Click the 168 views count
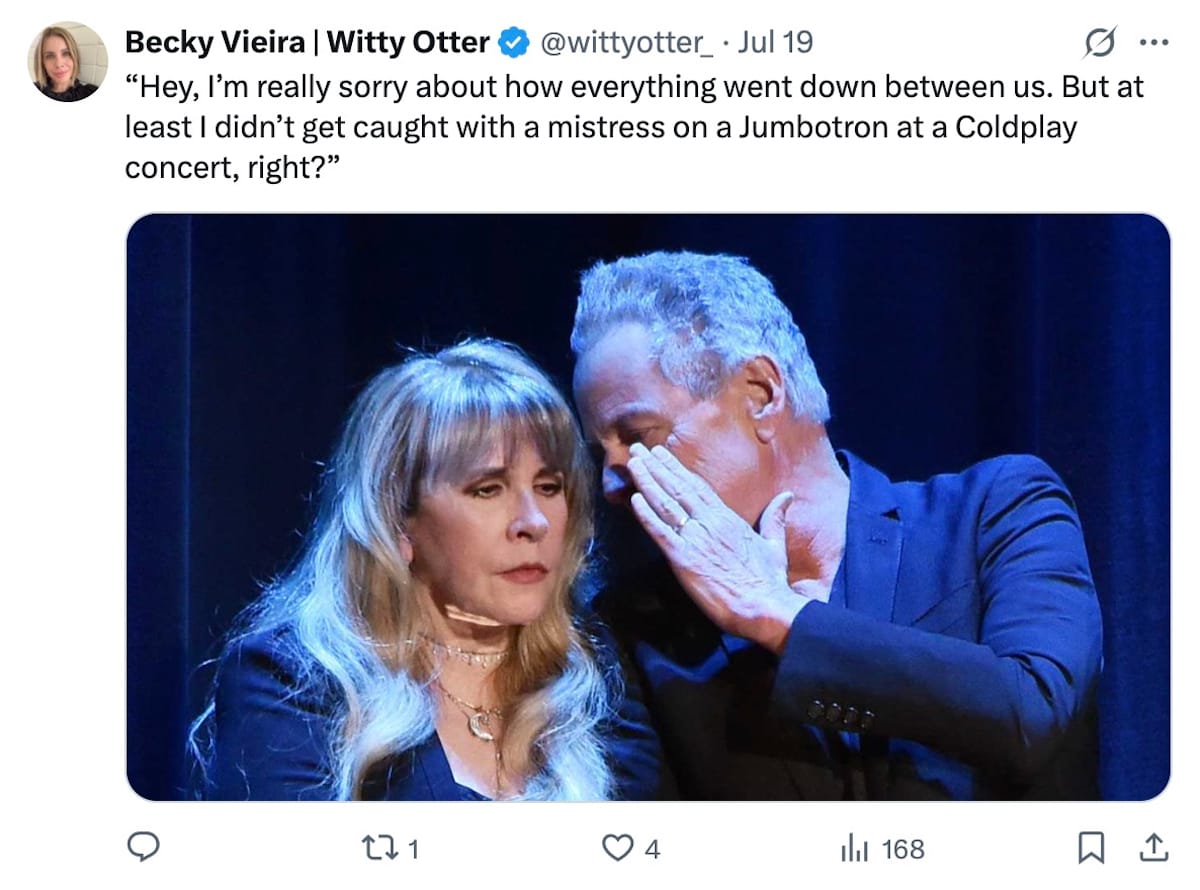Image resolution: width=1200 pixels, height=890 pixels. pos(903,850)
